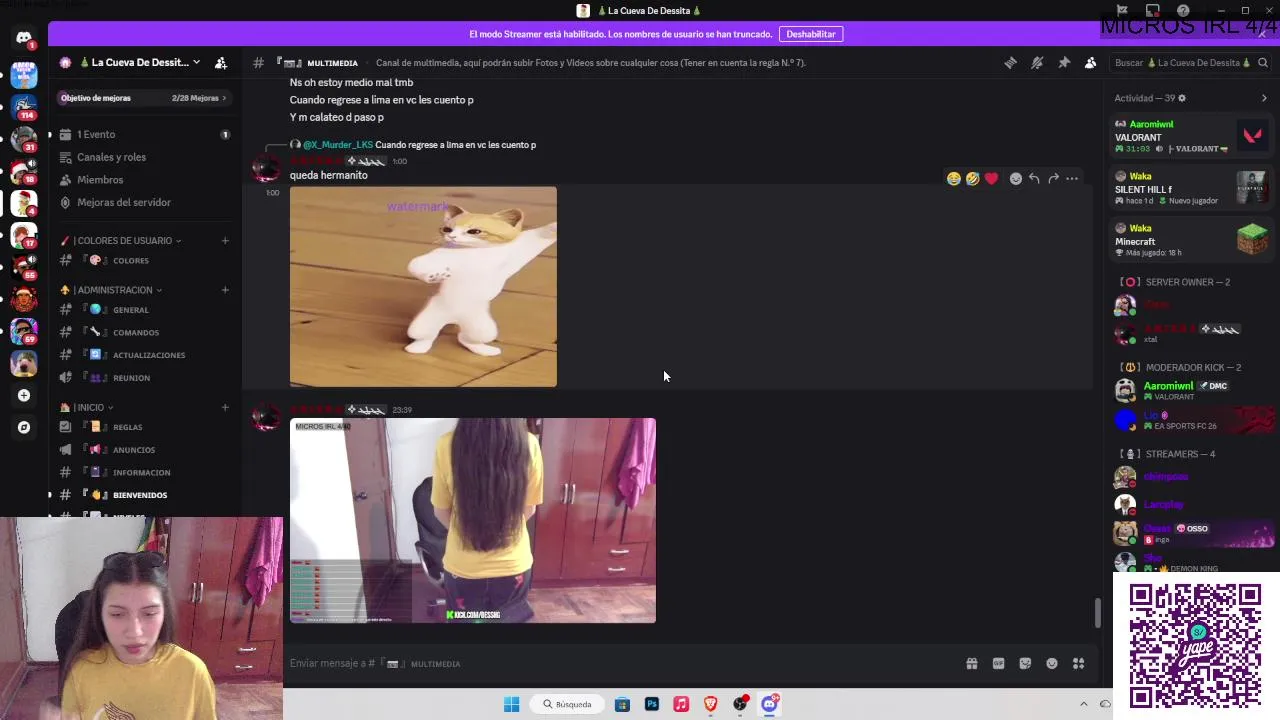Viewport: 1280px width, 720px height.
Task: Open the add reaction smiley picker
Action: (x=1016, y=179)
